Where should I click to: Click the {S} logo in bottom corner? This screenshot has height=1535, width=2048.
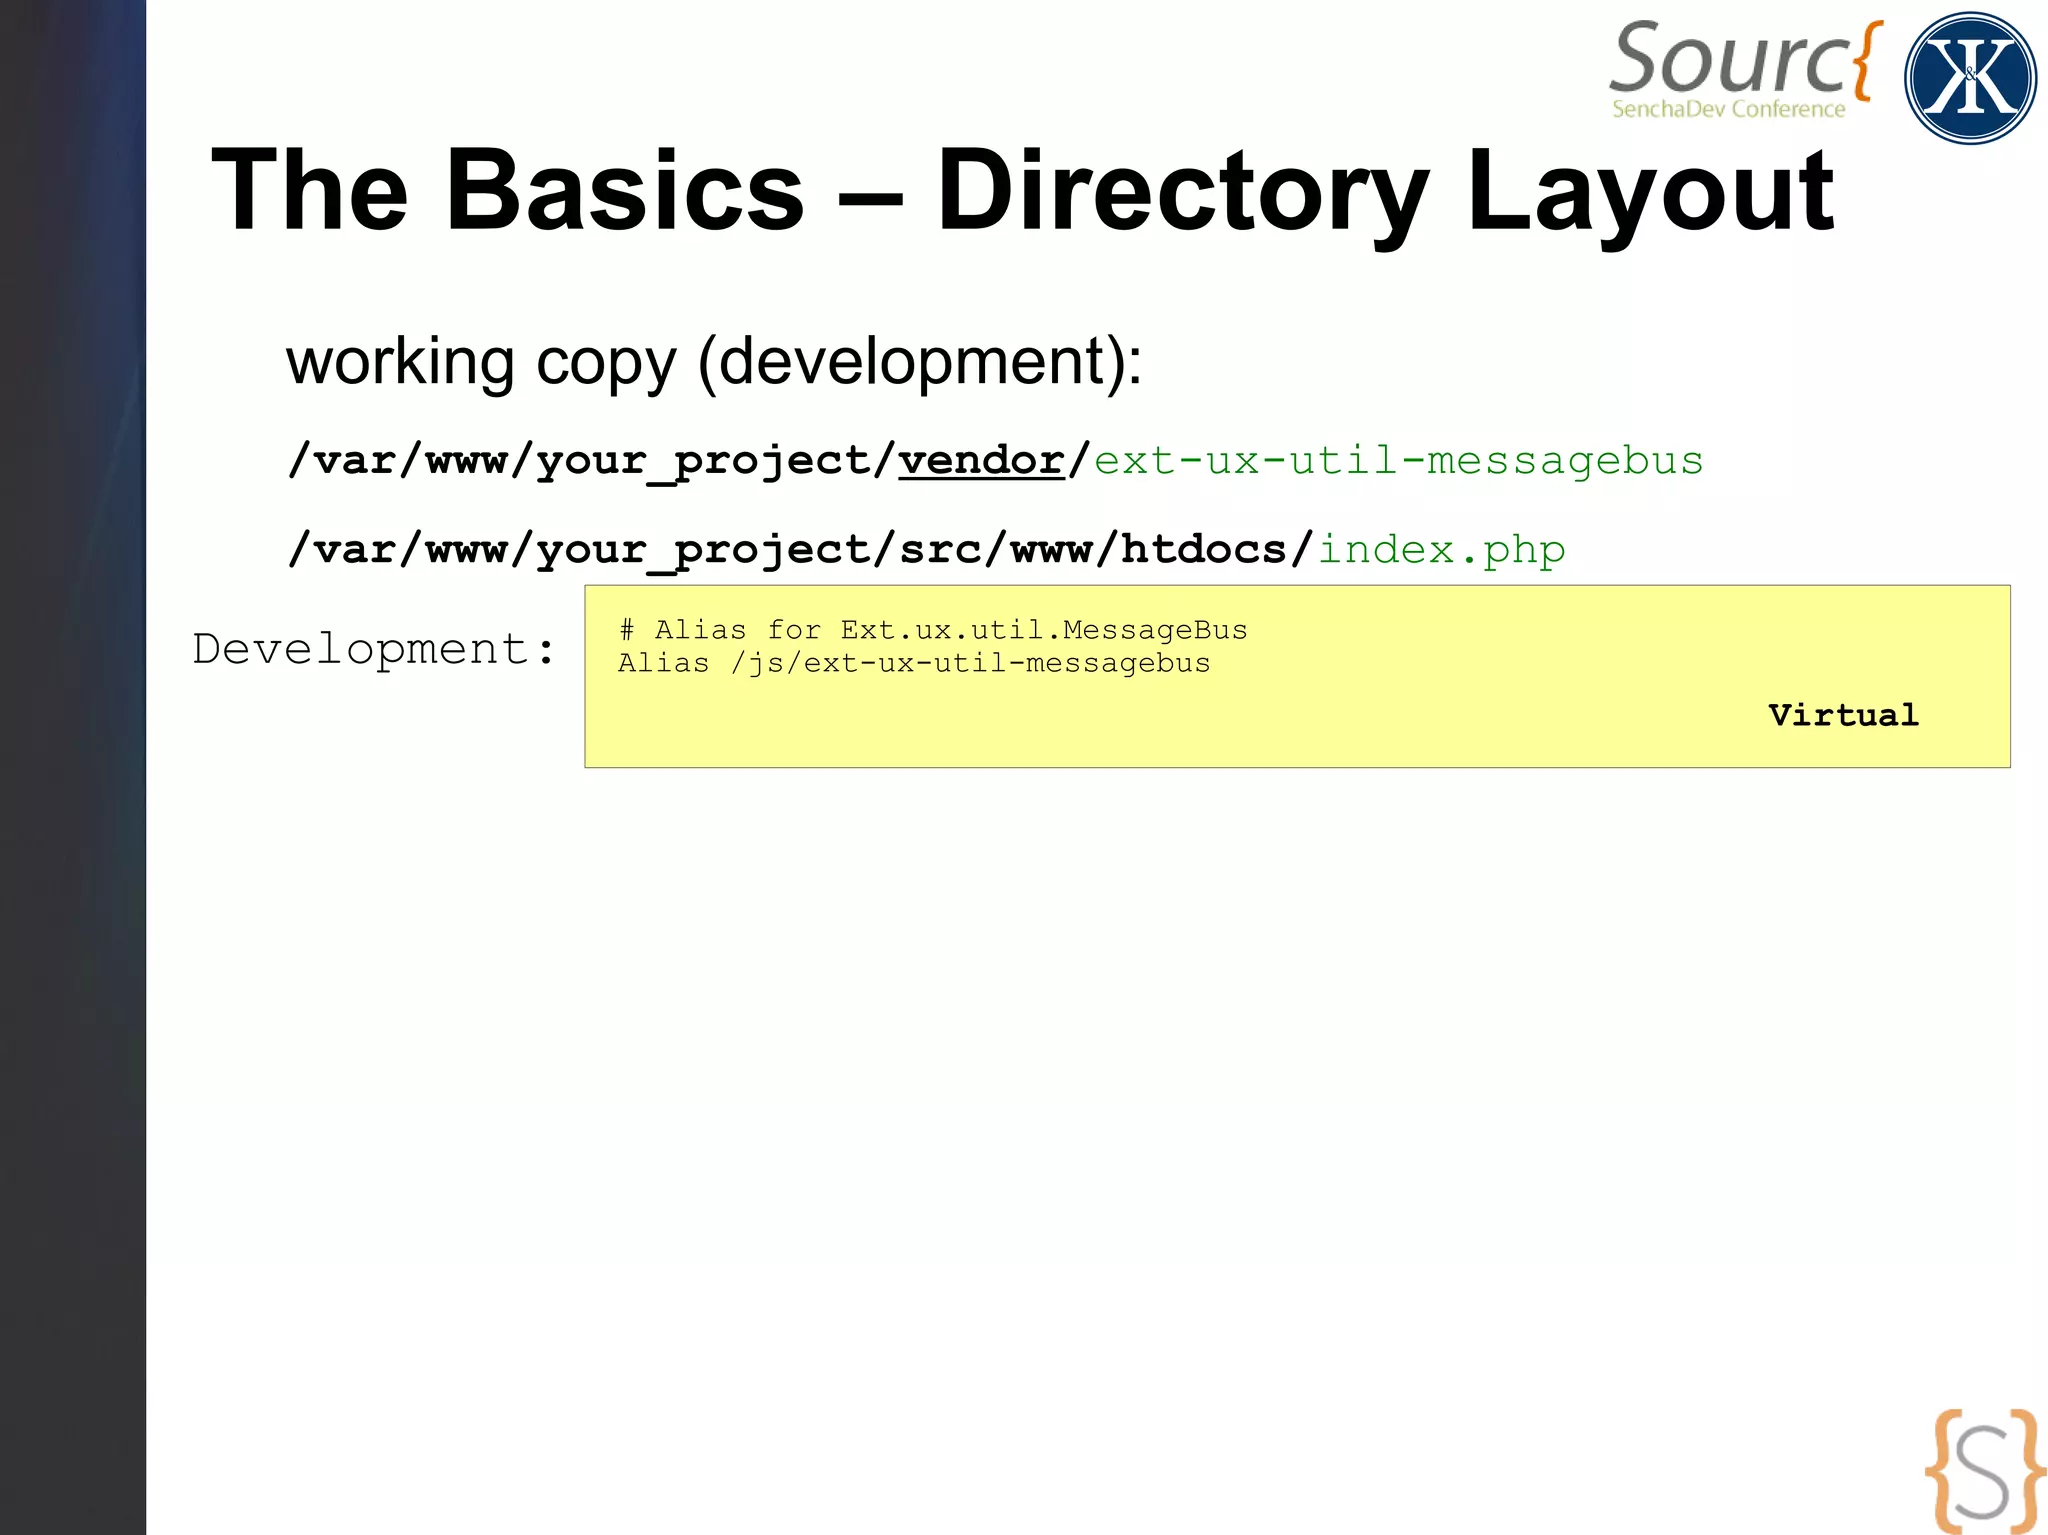[x=1984, y=1470]
